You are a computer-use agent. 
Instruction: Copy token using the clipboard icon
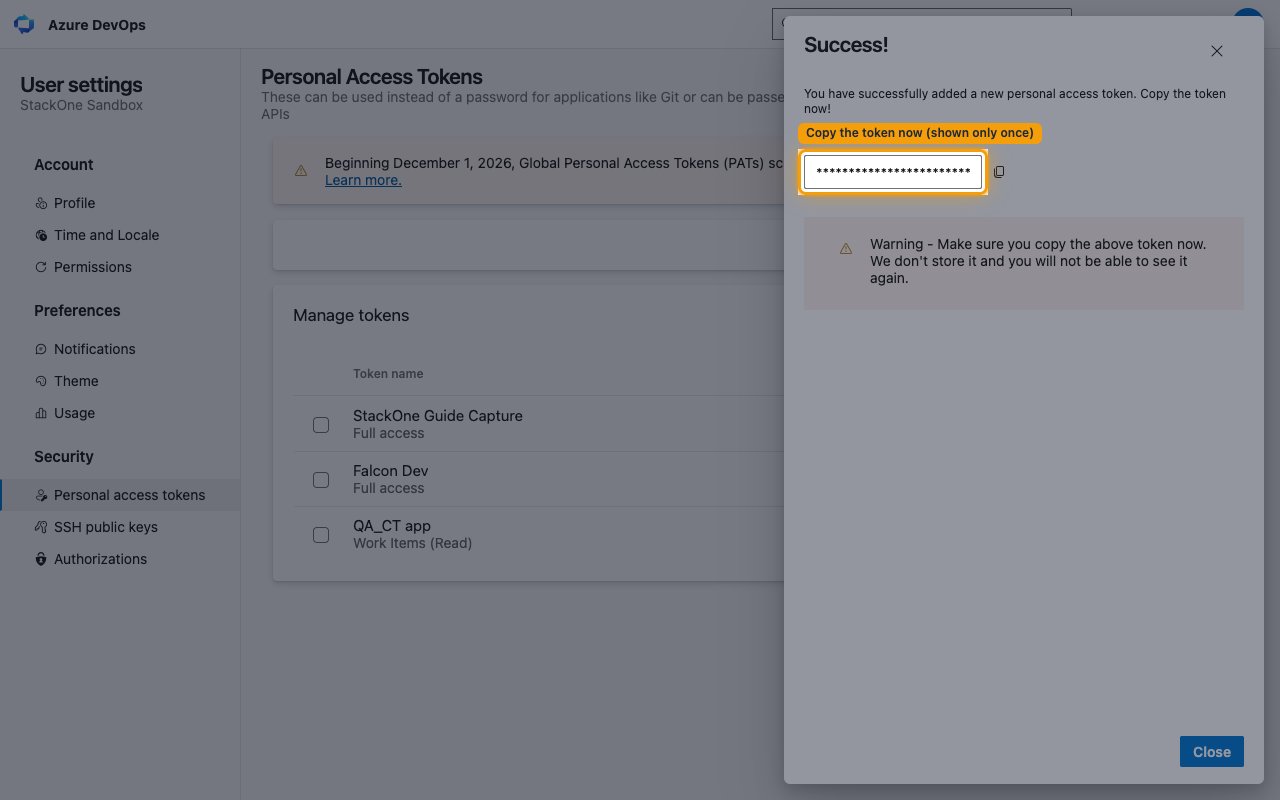[x=999, y=172]
